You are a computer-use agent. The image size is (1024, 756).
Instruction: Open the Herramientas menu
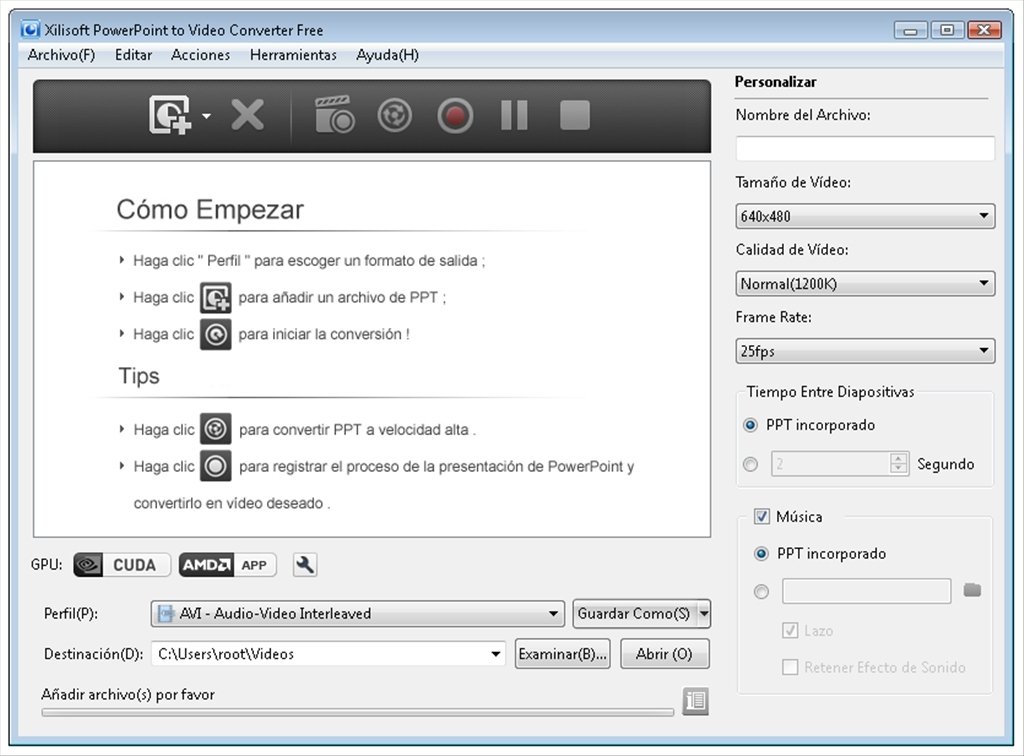293,55
